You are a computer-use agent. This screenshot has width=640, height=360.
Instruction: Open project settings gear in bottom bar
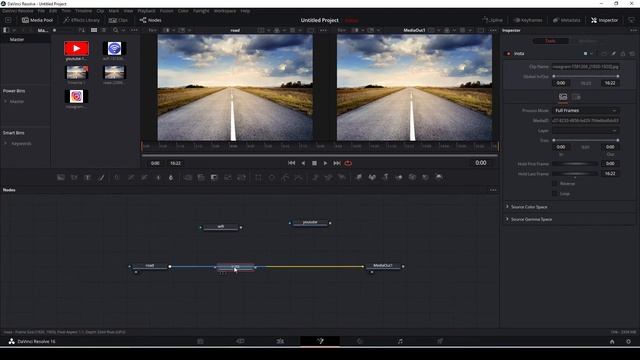click(628, 342)
